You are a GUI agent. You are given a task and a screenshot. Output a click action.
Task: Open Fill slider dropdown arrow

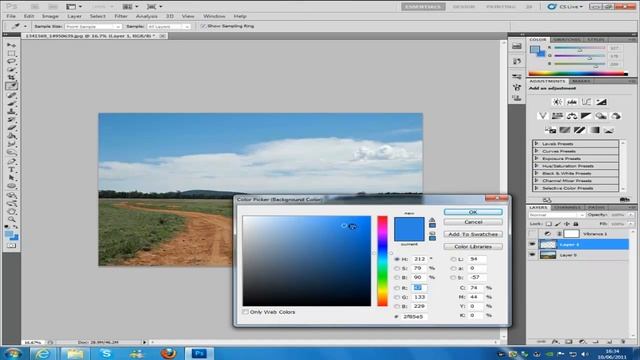(631, 224)
